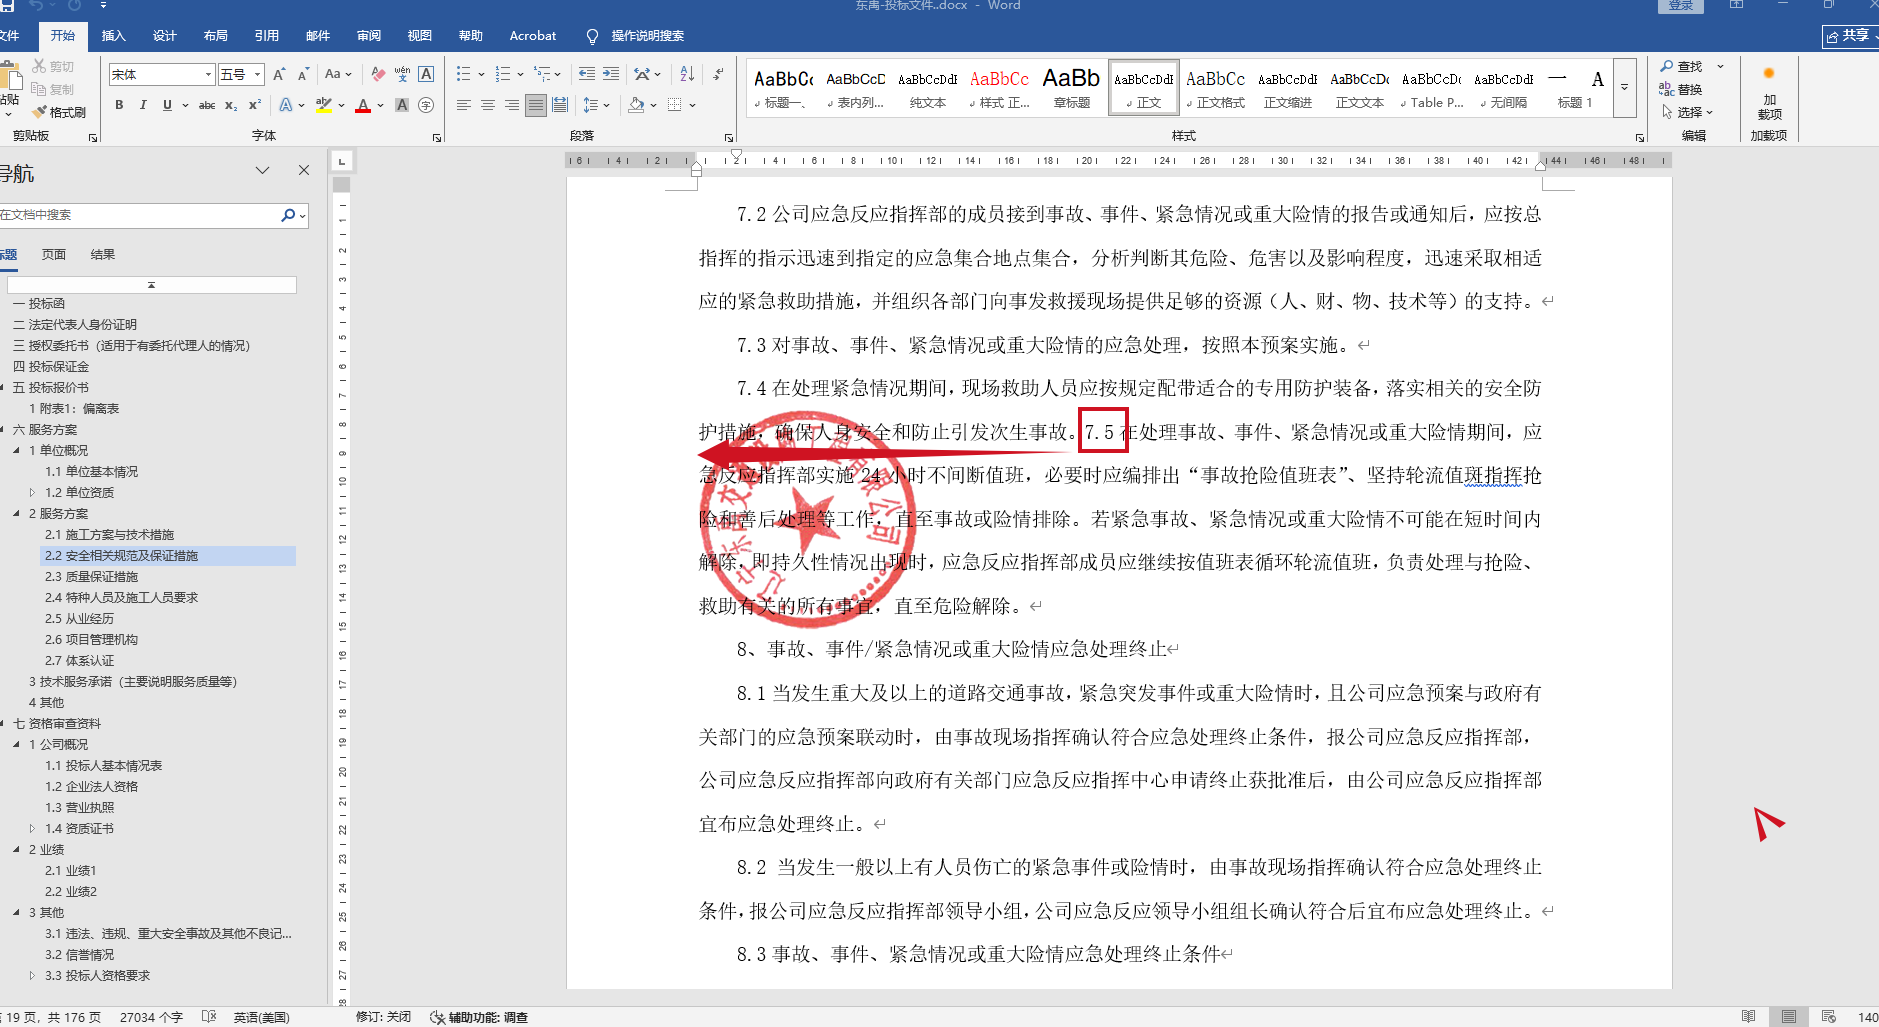The width and height of the screenshot is (1879, 1027).
Task: Switch to the Design (设计) ribbon tab
Action: 165,36
